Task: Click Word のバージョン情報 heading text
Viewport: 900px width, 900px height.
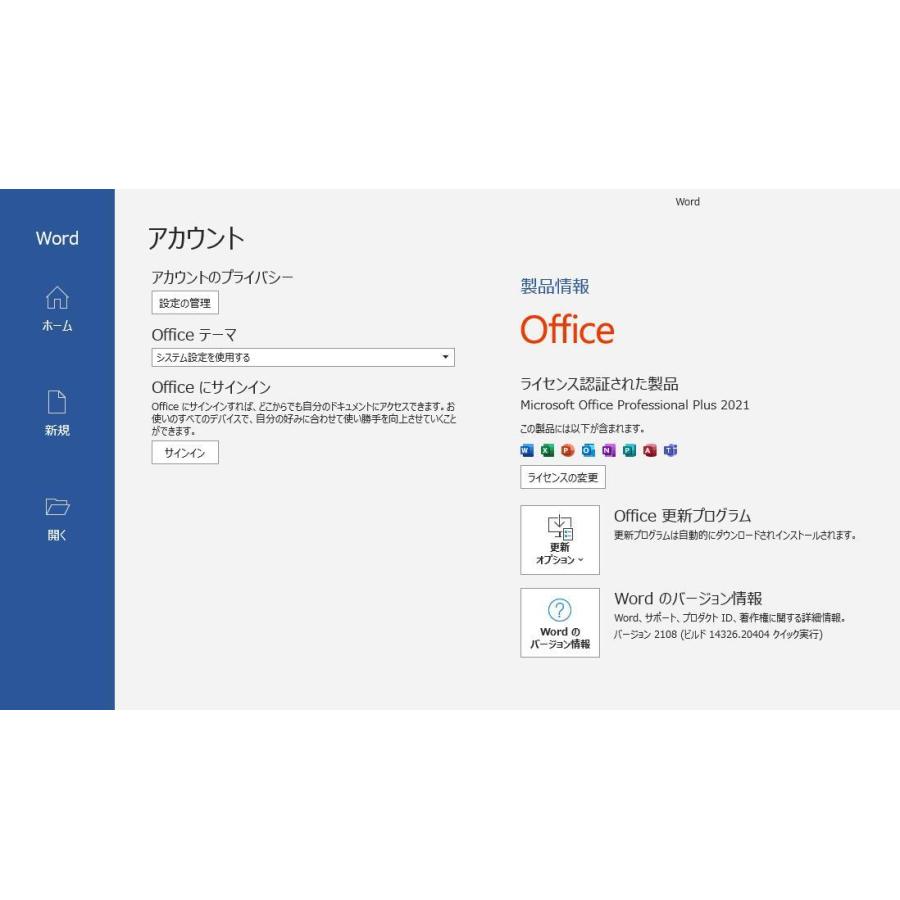Action: pos(688,599)
